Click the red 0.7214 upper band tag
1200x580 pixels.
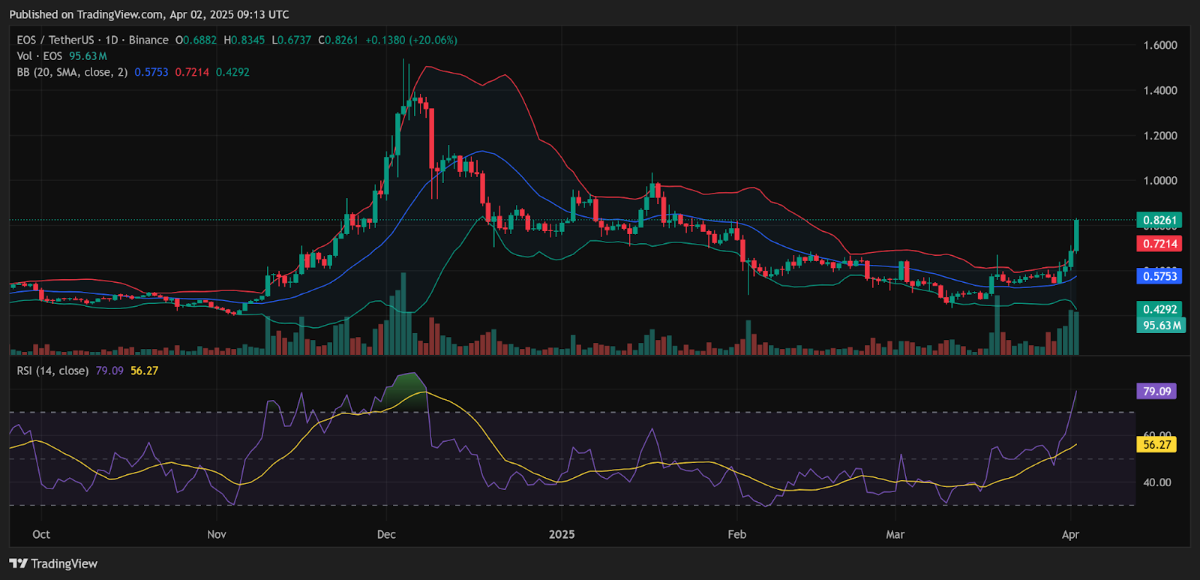[x=1160, y=243]
